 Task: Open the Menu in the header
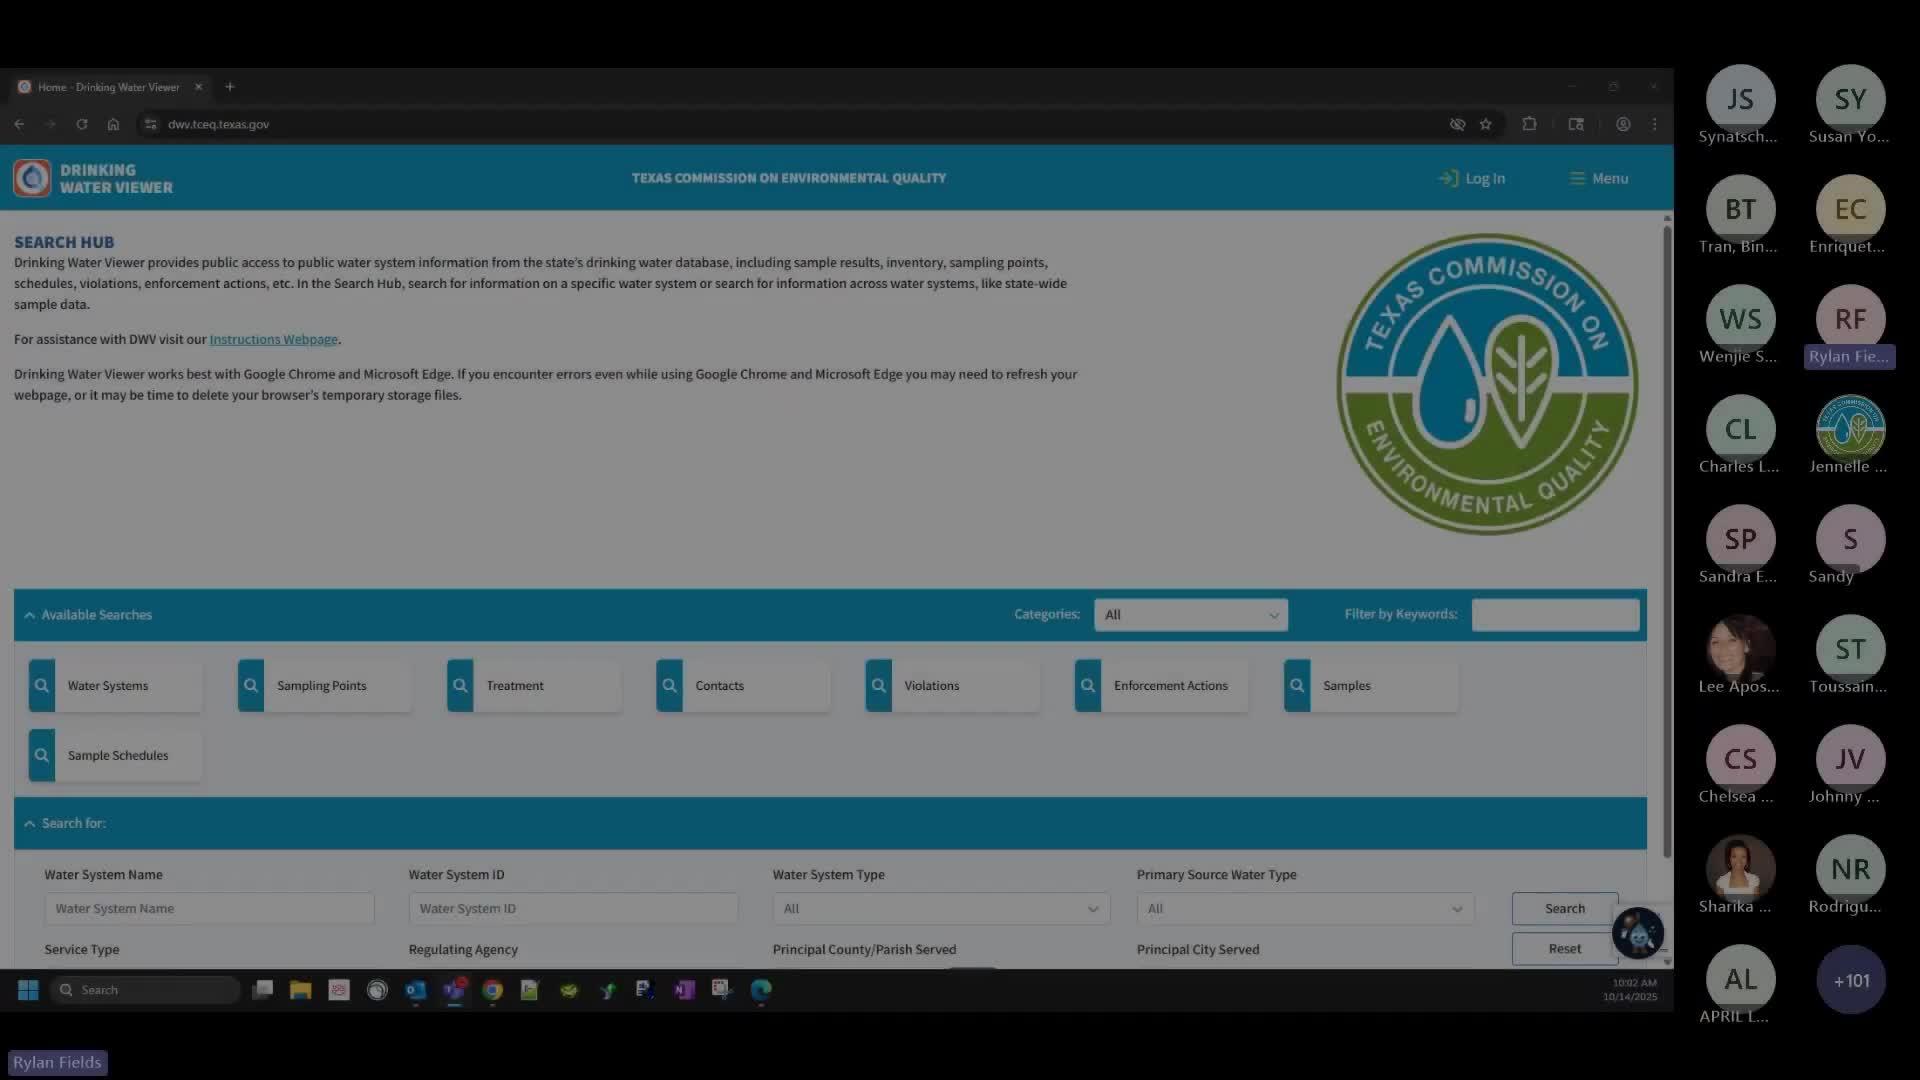click(x=1598, y=178)
